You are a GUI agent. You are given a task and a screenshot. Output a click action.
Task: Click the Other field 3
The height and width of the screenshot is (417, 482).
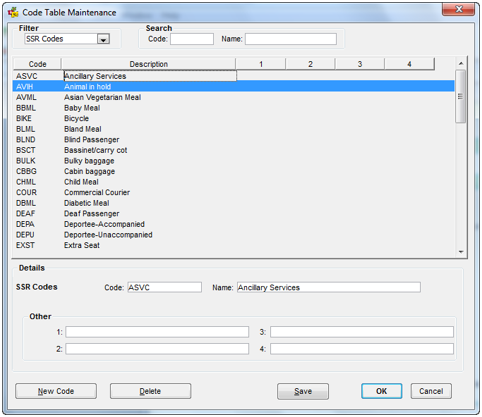[362, 332]
